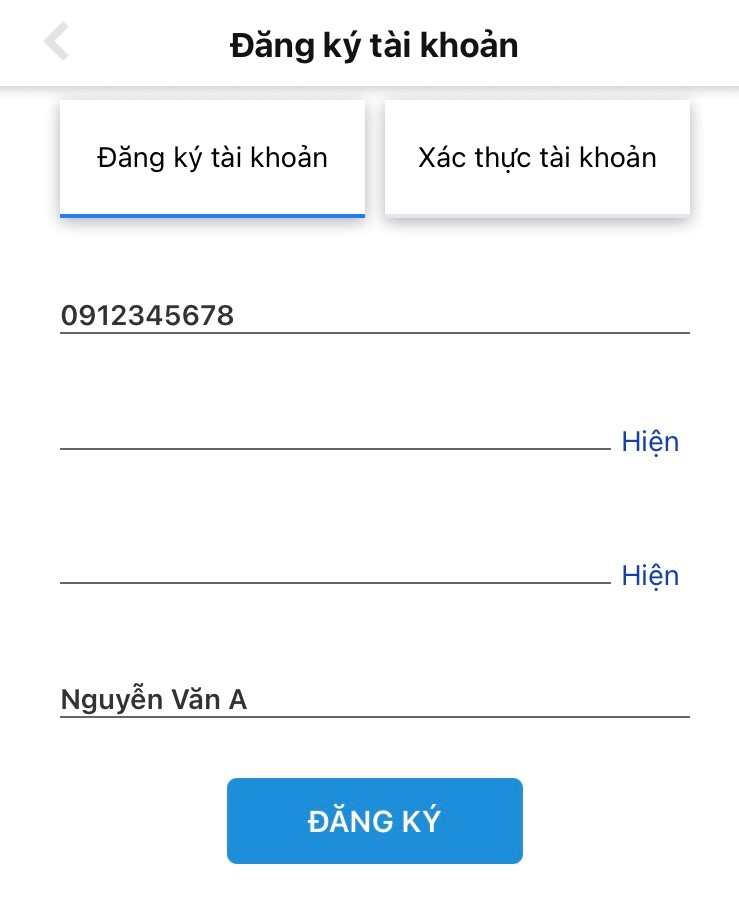Click the first empty password field
Viewport: 739px width, 914px height.
point(335,436)
